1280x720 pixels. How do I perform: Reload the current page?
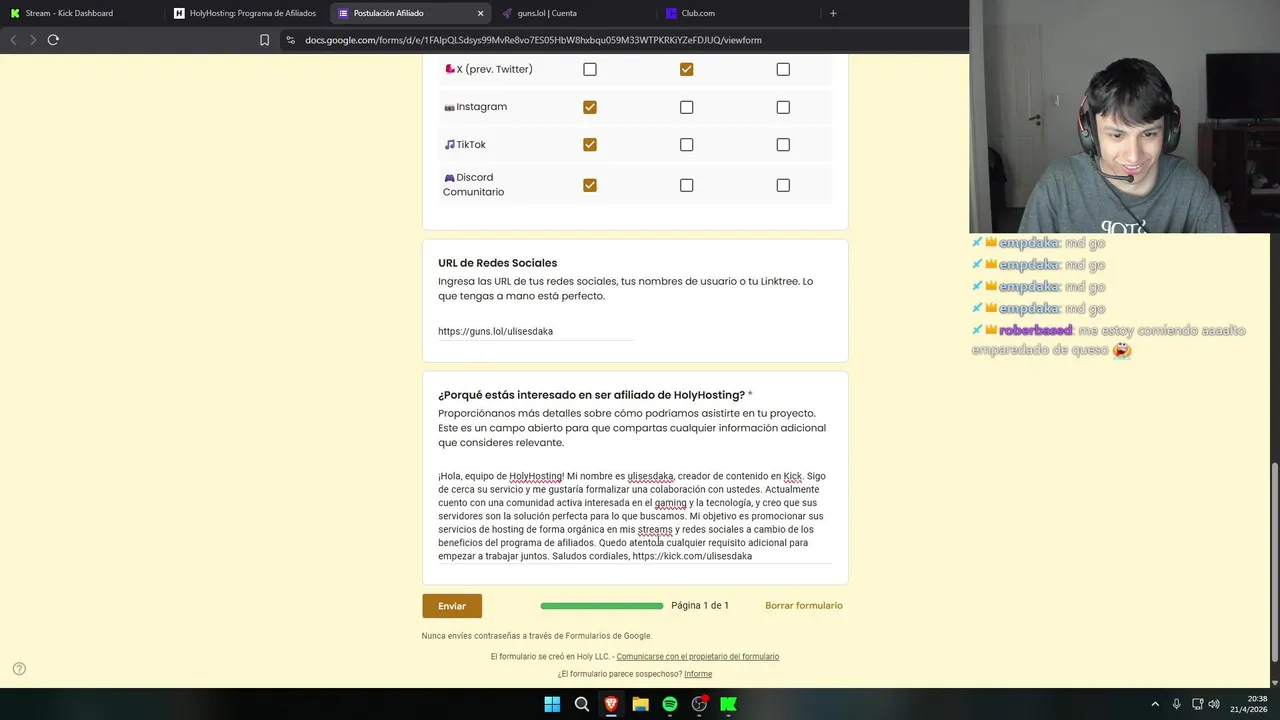pos(53,40)
